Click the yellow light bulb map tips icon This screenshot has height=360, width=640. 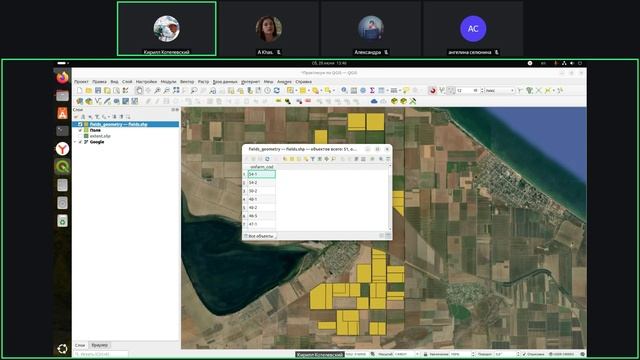point(406,91)
